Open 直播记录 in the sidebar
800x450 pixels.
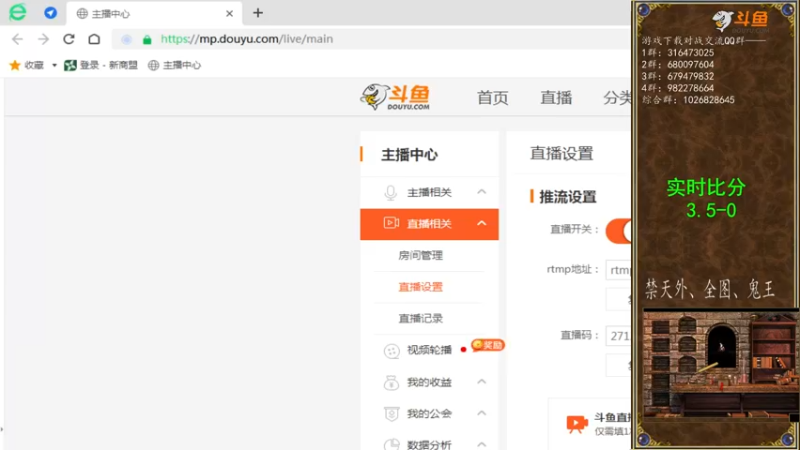point(420,318)
